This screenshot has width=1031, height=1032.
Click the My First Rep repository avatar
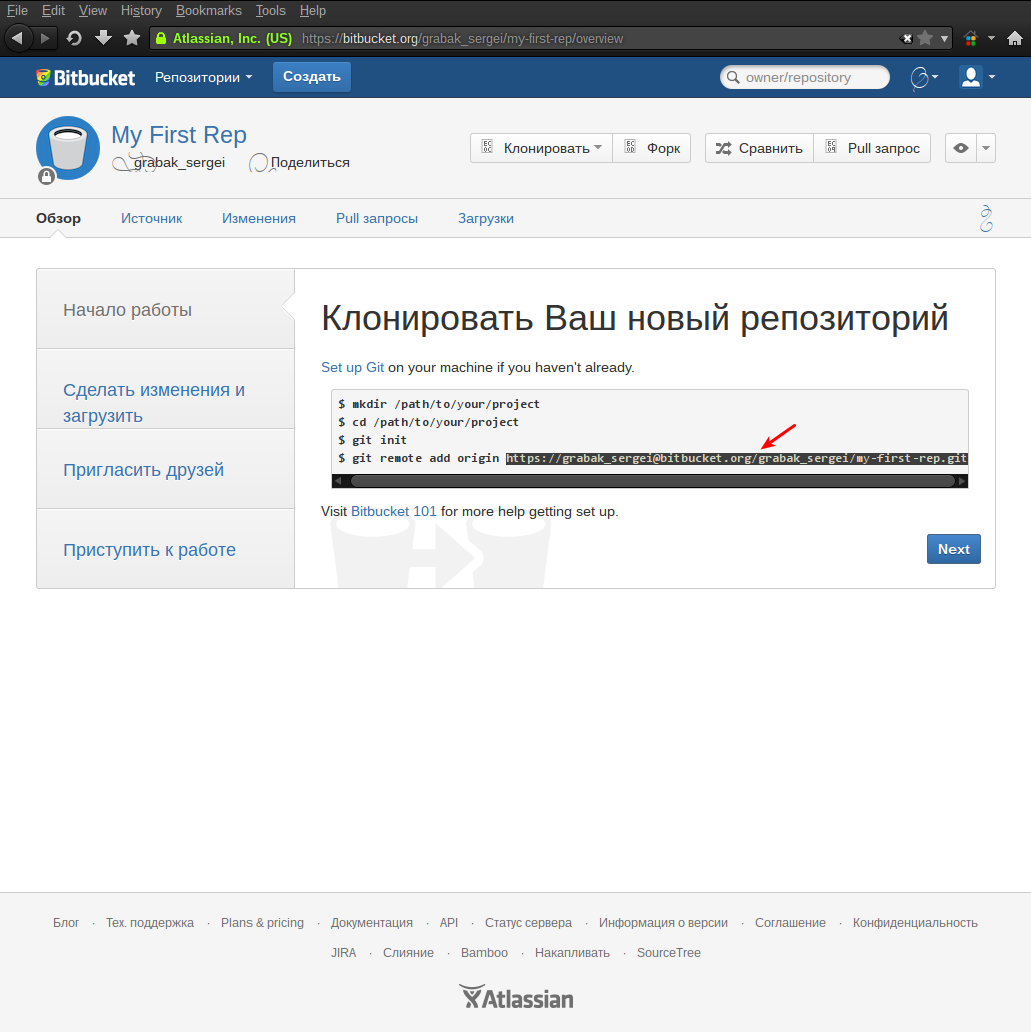(67, 147)
